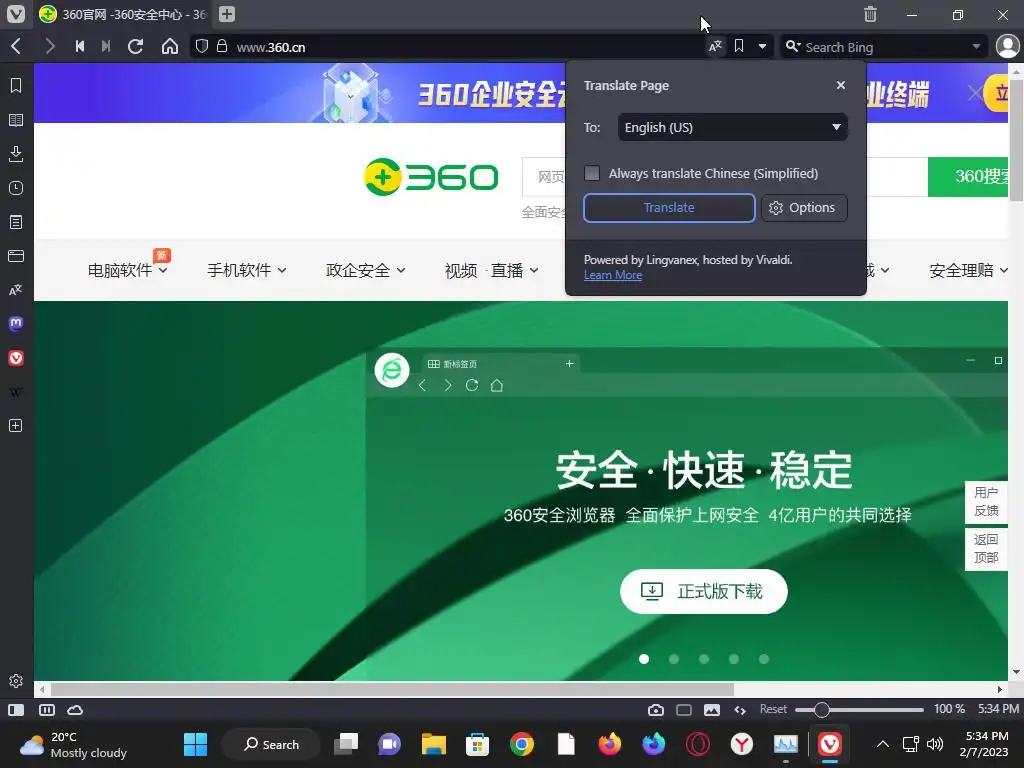Select the first carousel dot
This screenshot has width=1024, height=768.
coord(644,659)
